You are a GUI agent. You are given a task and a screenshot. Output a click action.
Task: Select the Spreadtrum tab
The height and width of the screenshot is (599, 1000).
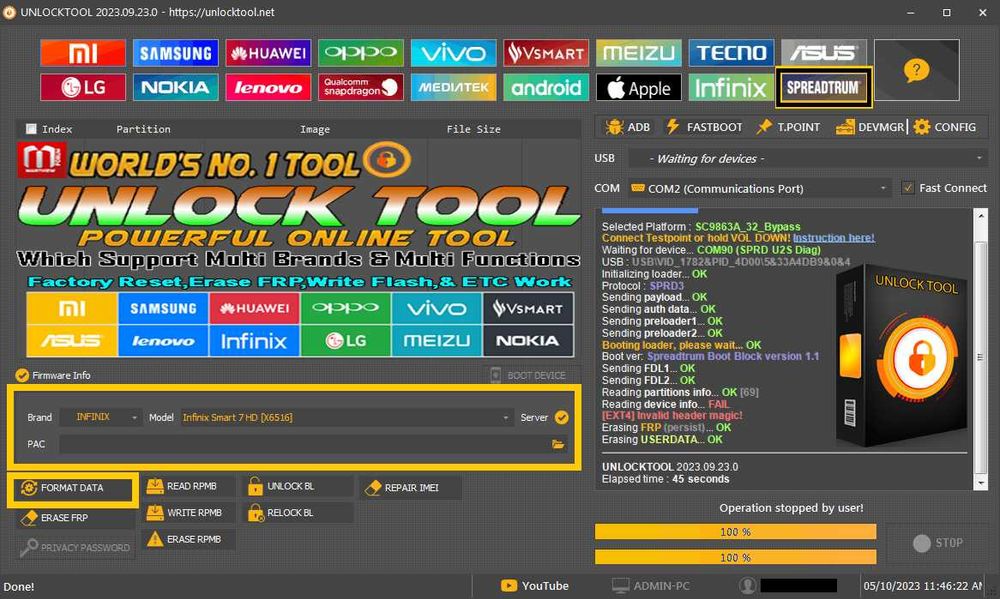click(x=823, y=87)
